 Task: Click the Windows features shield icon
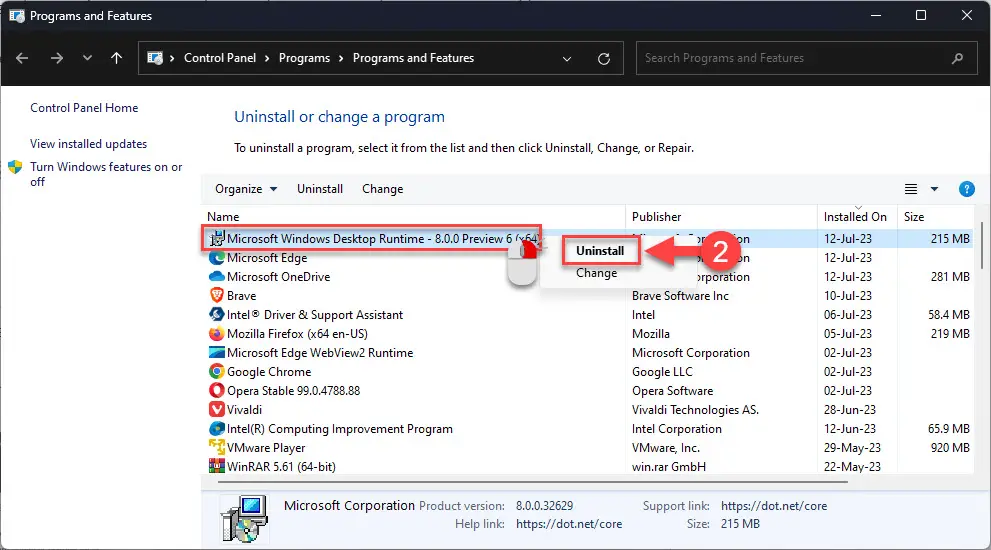coord(15,168)
